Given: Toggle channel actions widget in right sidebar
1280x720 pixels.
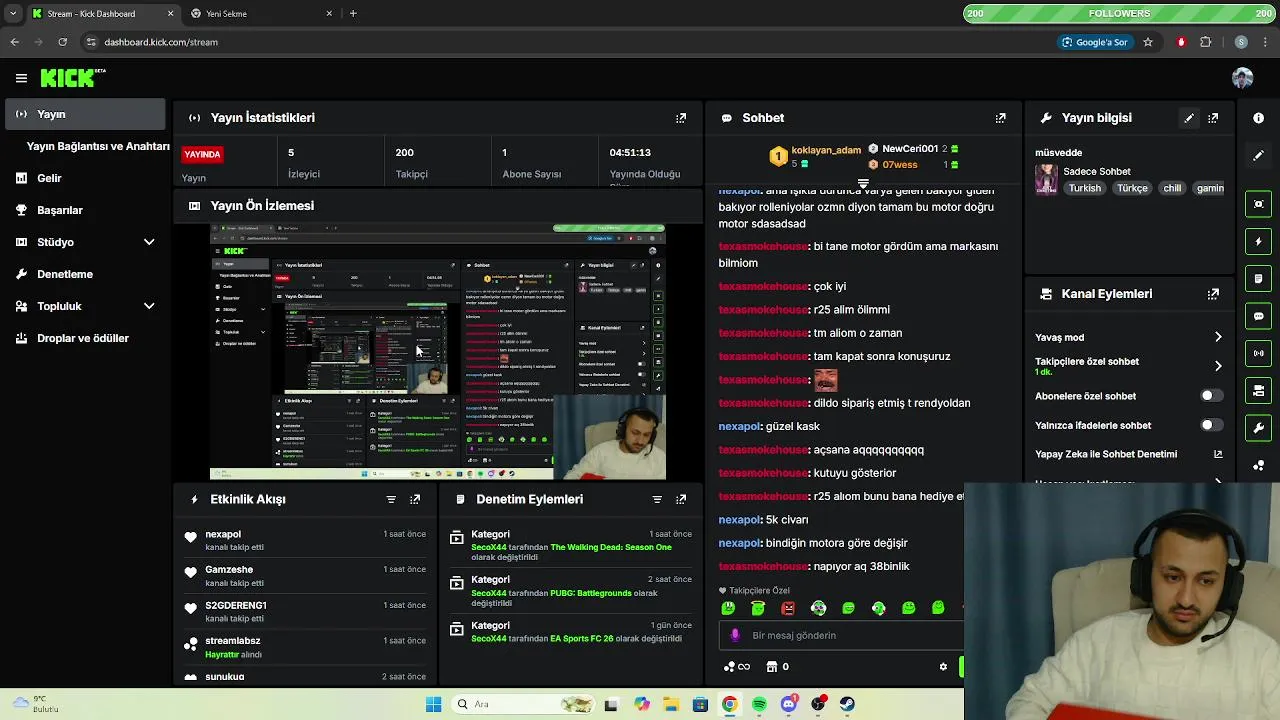Looking at the screenshot, I should (x=1258, y=390).
